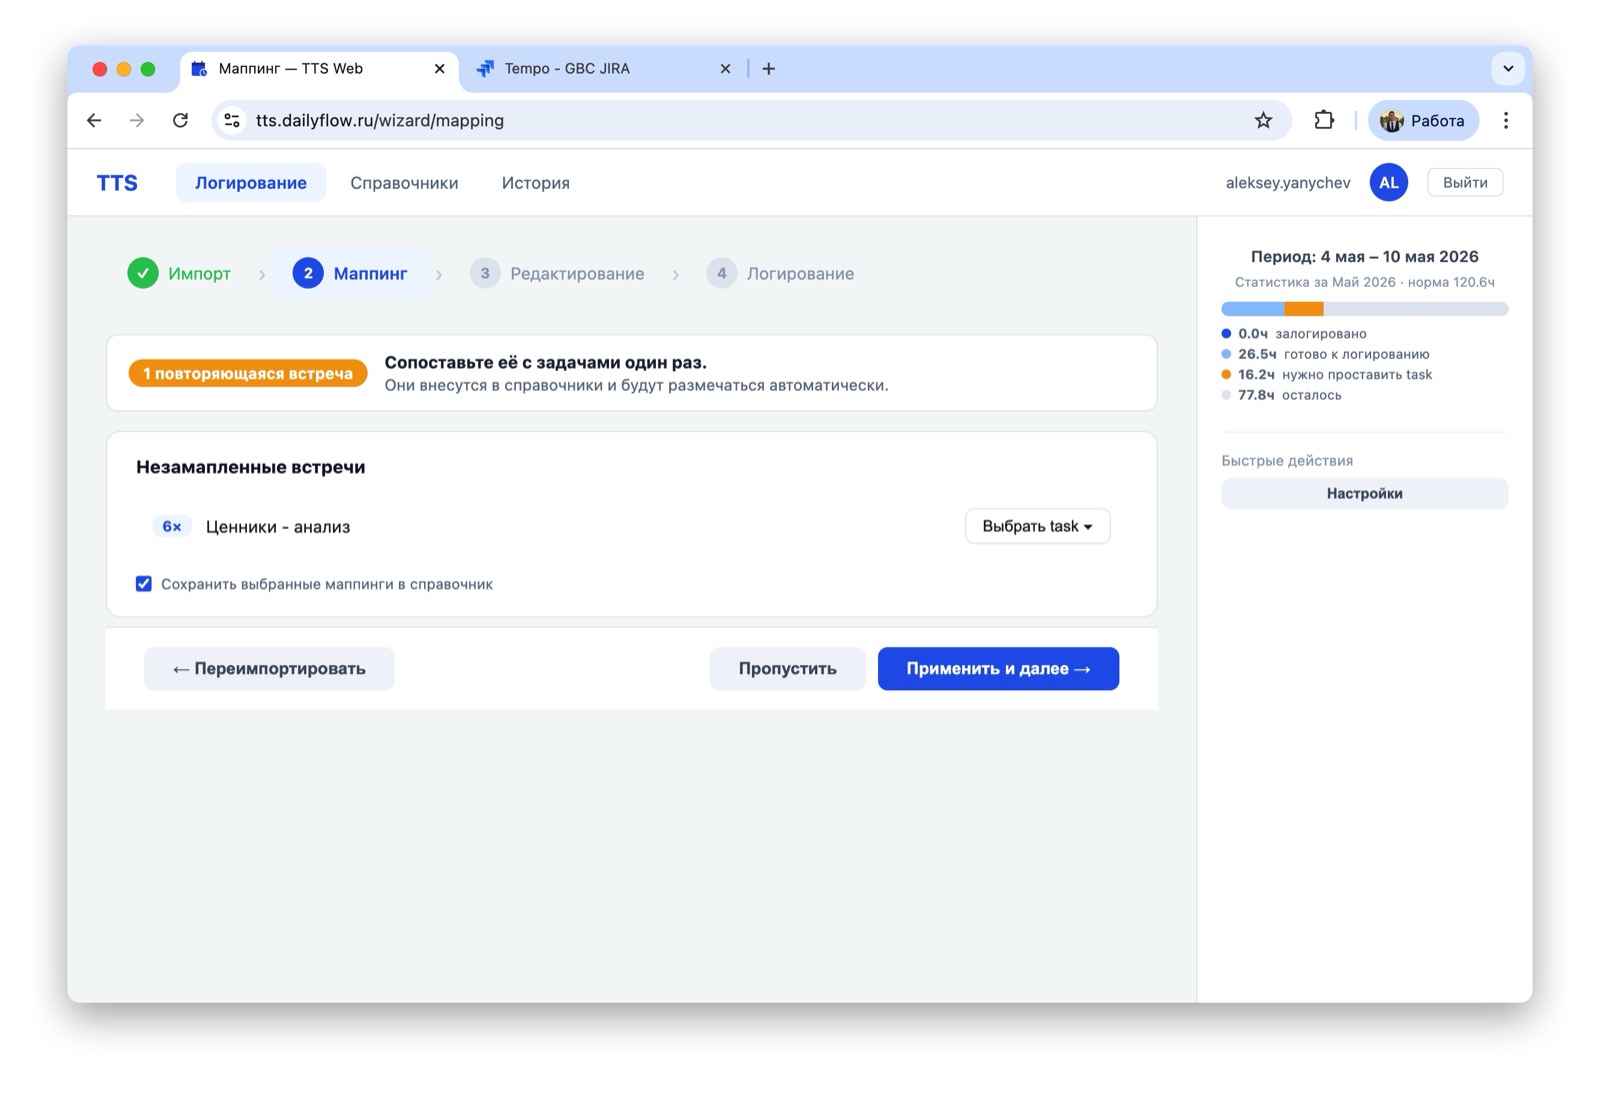
Task: Click Незамапленные встречи heading
Action: click(x=251, y=467)
